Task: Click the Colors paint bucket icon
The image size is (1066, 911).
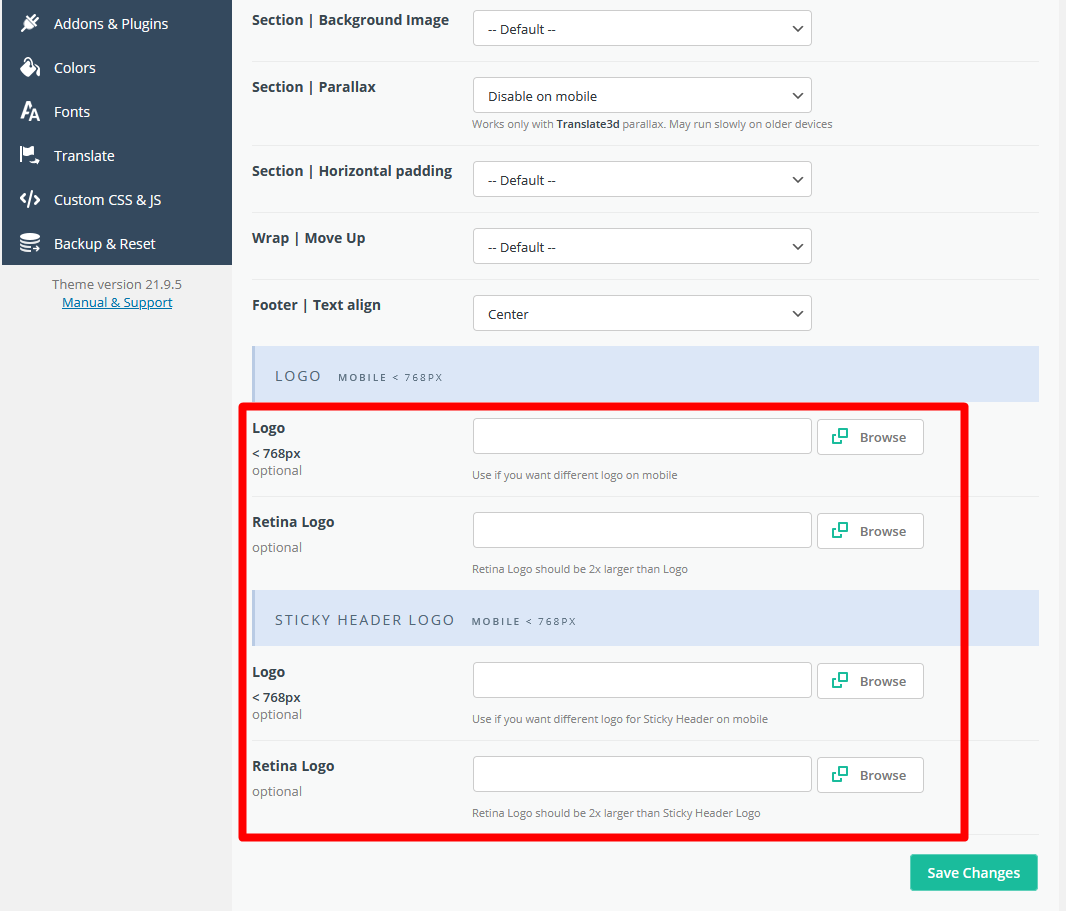Action: 30,67
